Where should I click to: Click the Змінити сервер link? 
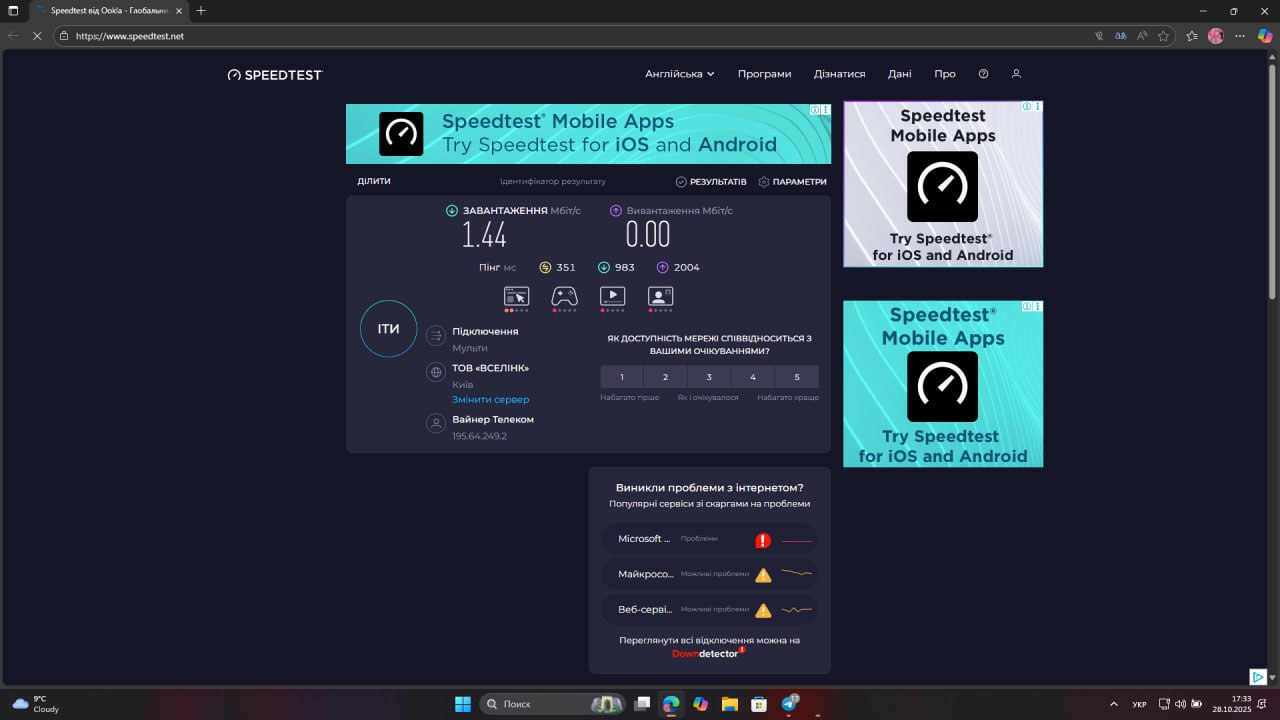pyautogui.click(x=490, y=399)
